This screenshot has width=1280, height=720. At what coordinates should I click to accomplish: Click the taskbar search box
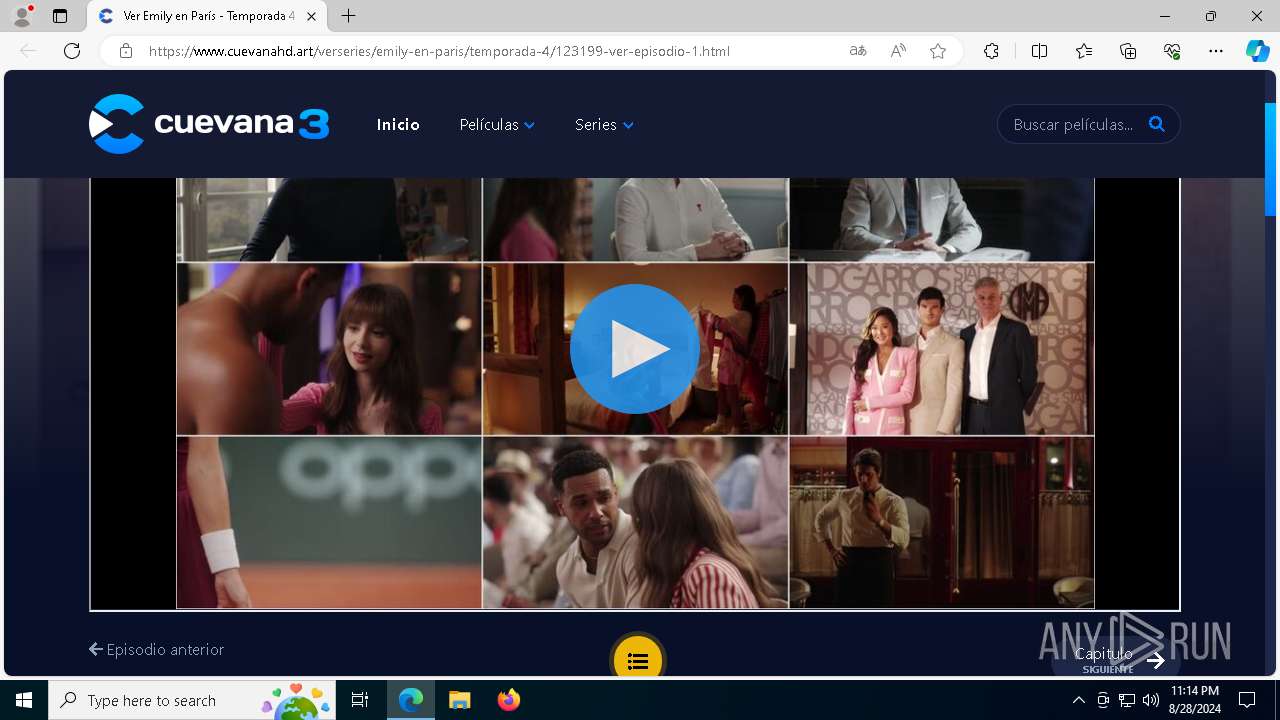pyautogui.click(x=193, y=700)
